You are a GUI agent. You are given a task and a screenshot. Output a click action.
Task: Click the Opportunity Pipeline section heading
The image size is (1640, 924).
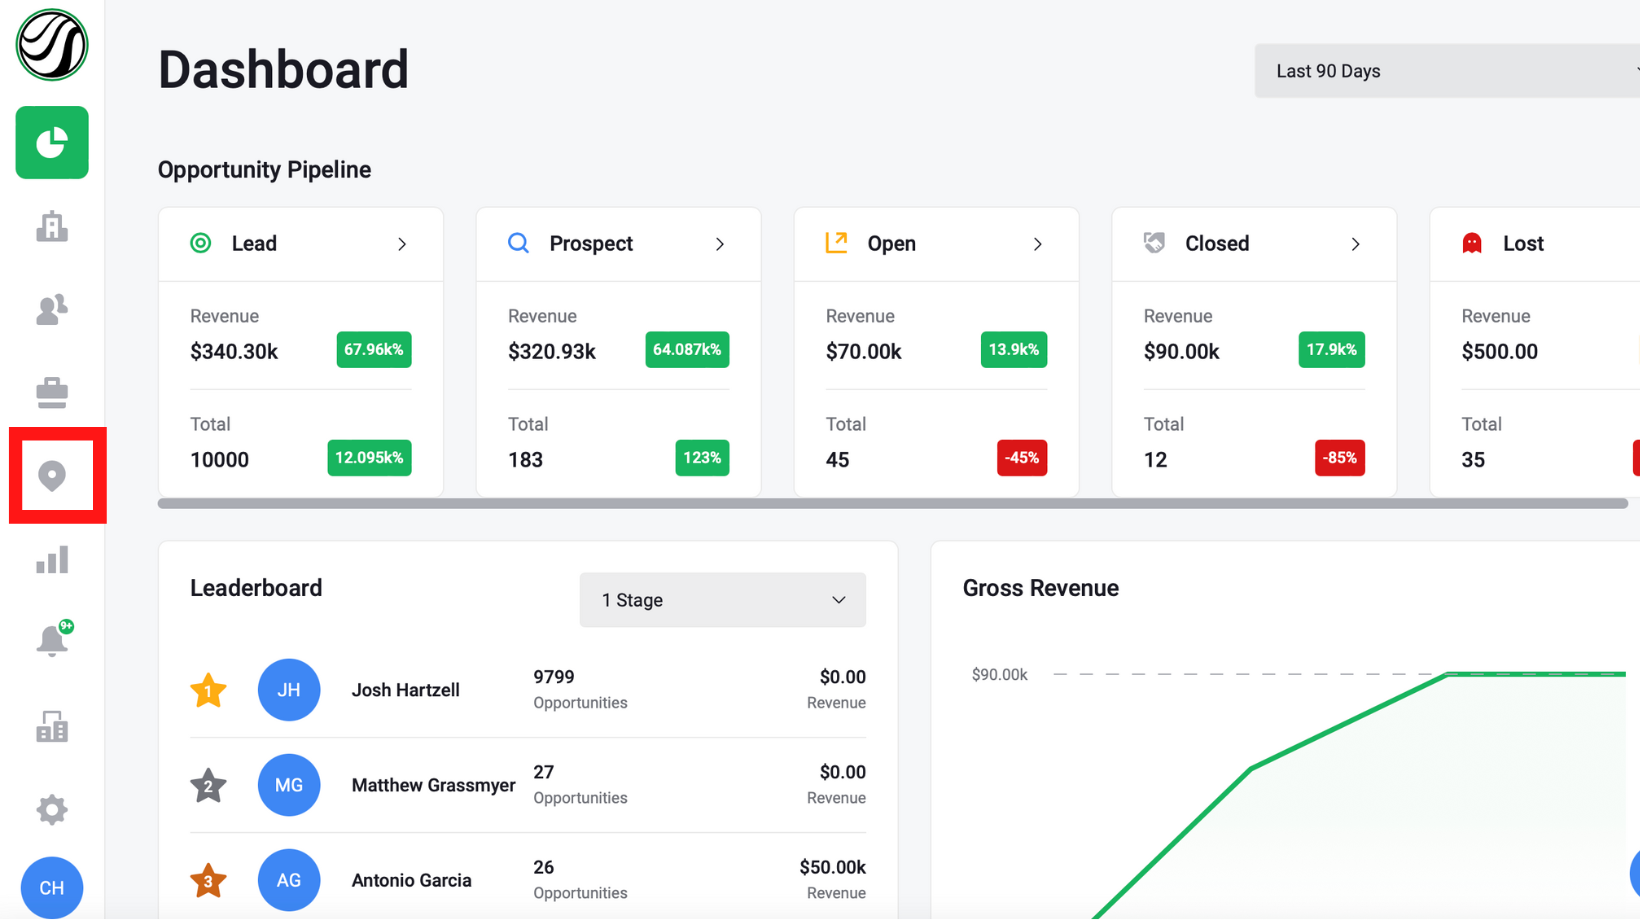pos(265,170)
